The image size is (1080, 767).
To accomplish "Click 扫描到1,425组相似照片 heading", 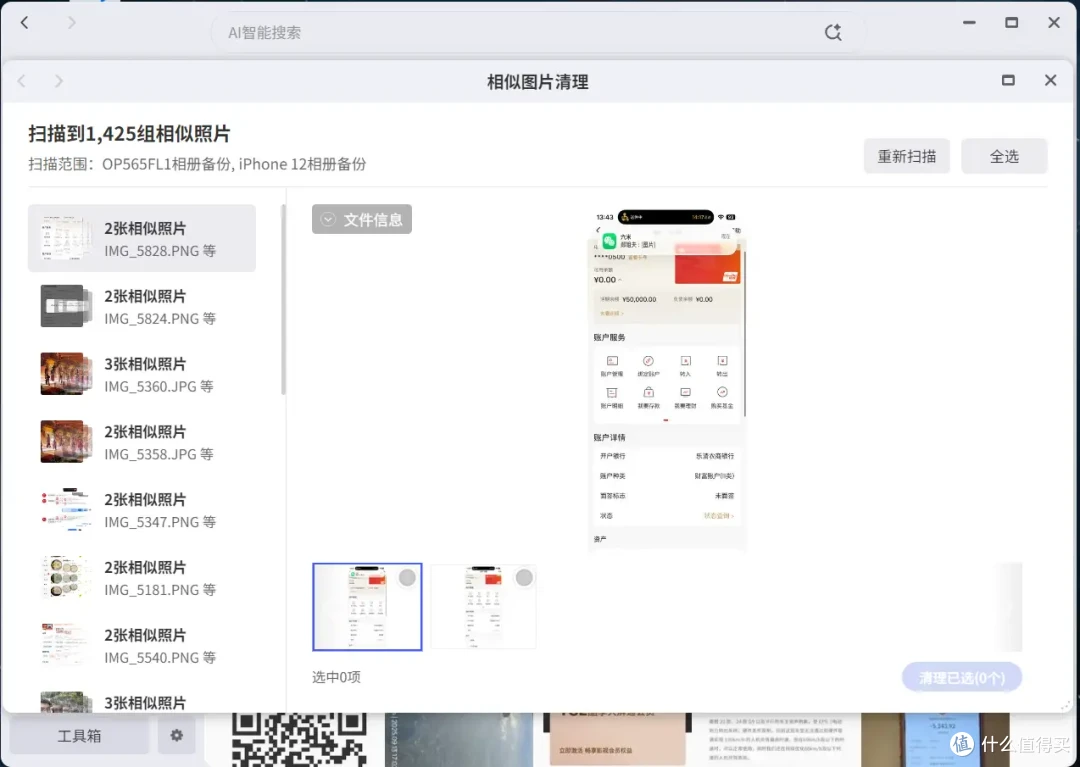I will [x=129, y=133].
